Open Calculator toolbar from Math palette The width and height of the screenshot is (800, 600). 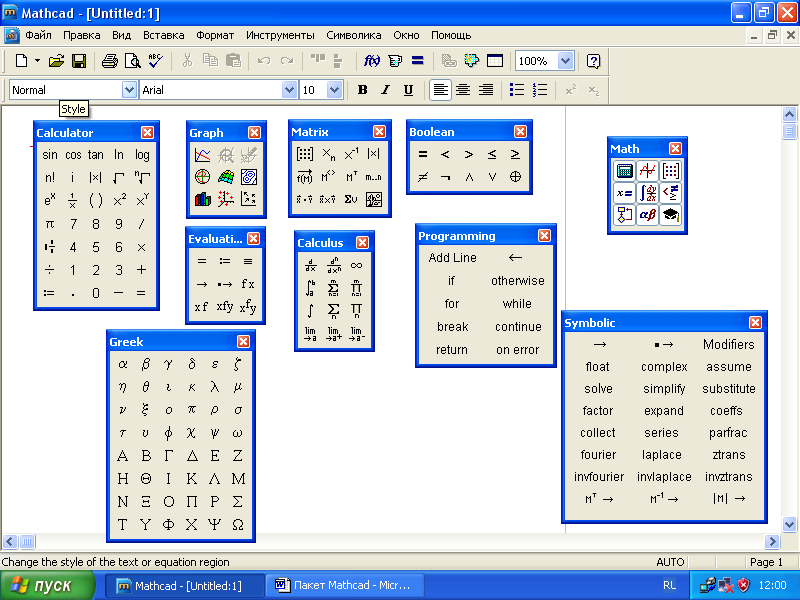pyautogui.click(x=624, y=171)
